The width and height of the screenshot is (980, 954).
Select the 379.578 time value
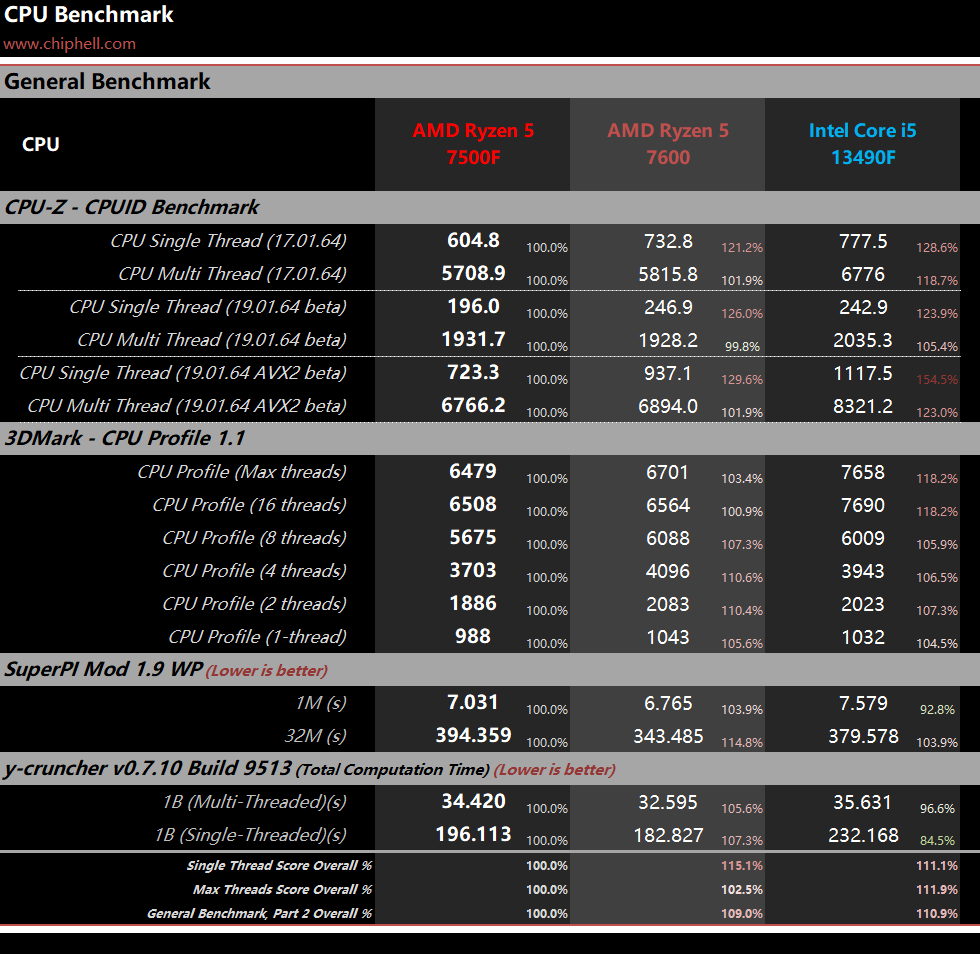pos(862,737)
